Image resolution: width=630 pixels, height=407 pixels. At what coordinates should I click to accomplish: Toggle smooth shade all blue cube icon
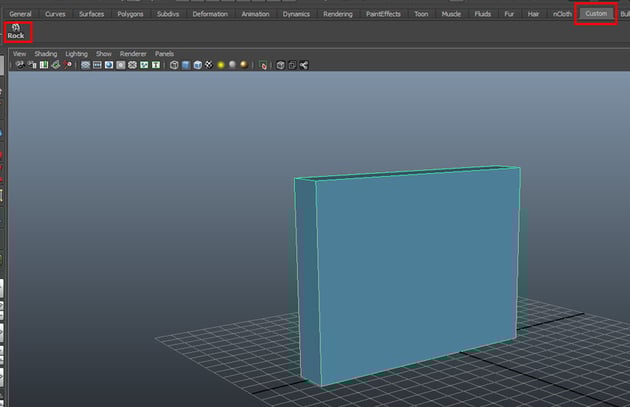point(186,65)
